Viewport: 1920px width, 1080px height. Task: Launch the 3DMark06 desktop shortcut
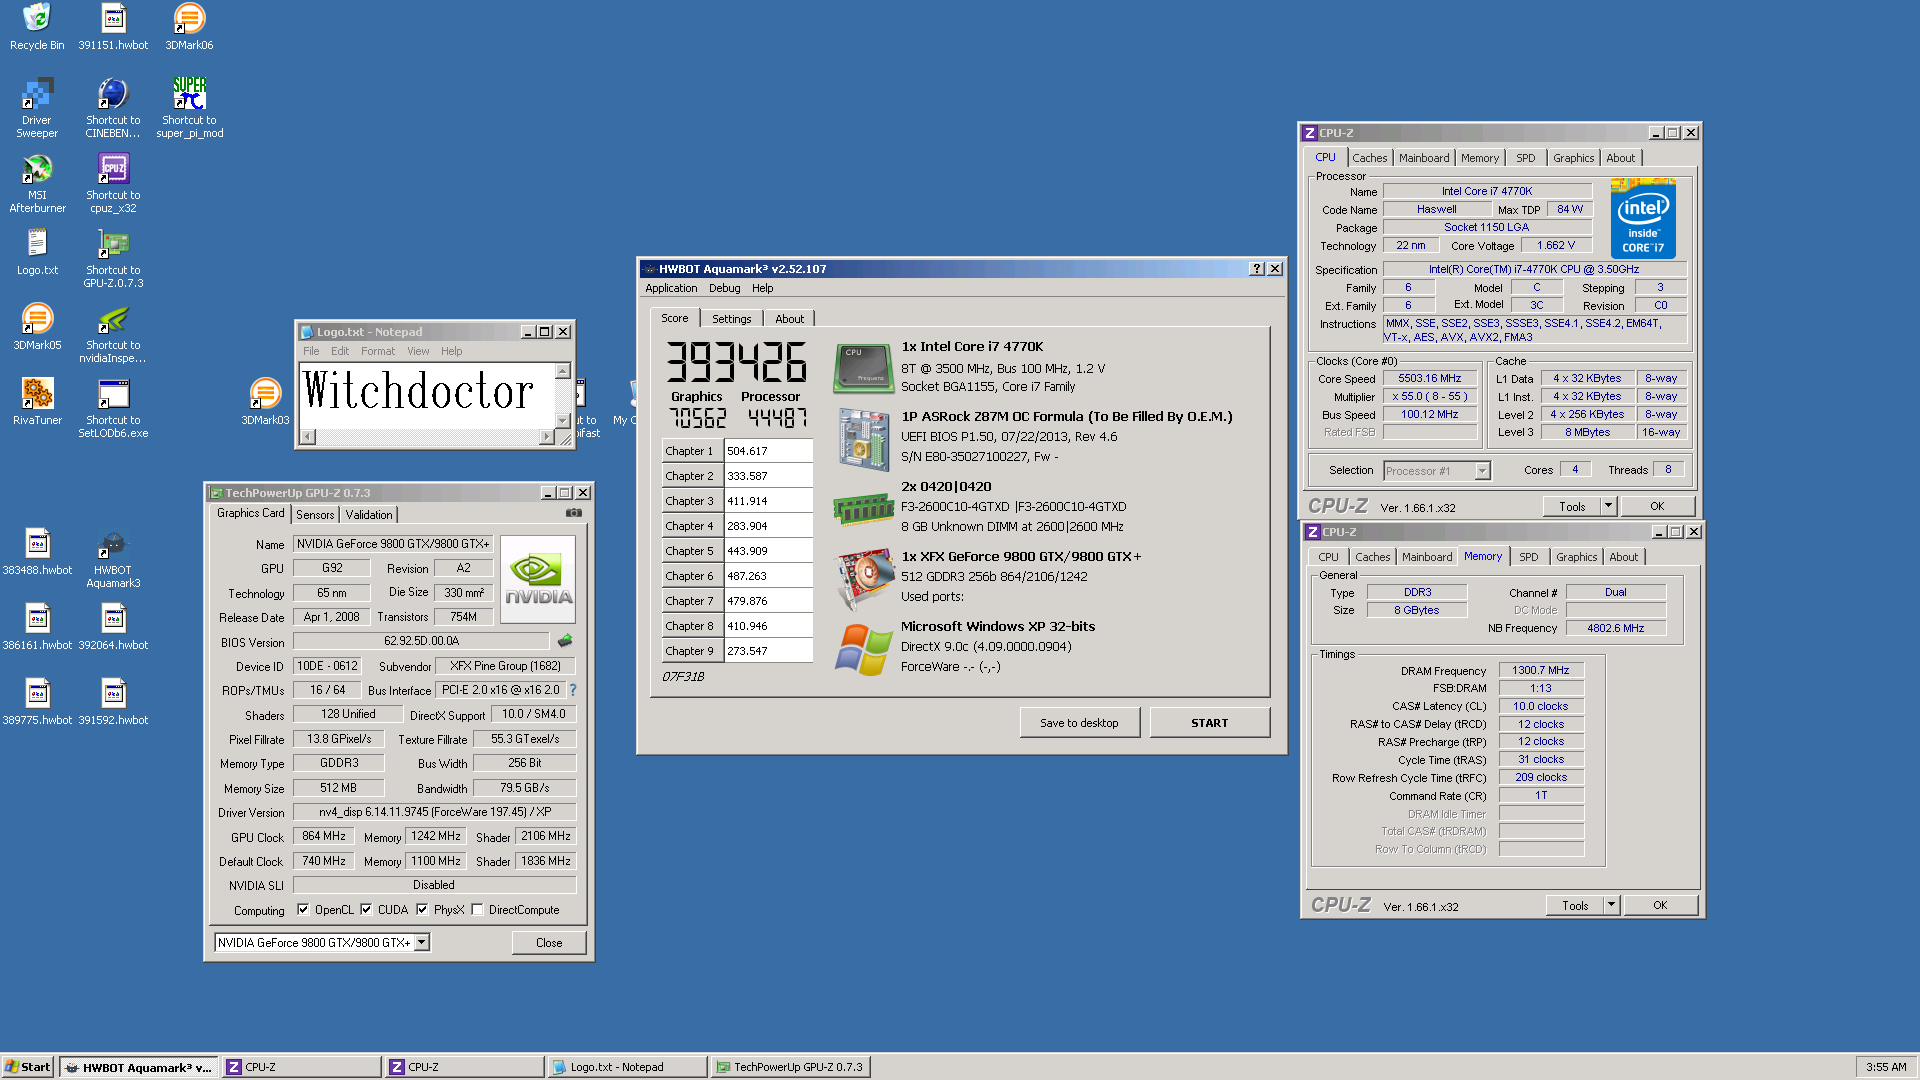(189, 27)
